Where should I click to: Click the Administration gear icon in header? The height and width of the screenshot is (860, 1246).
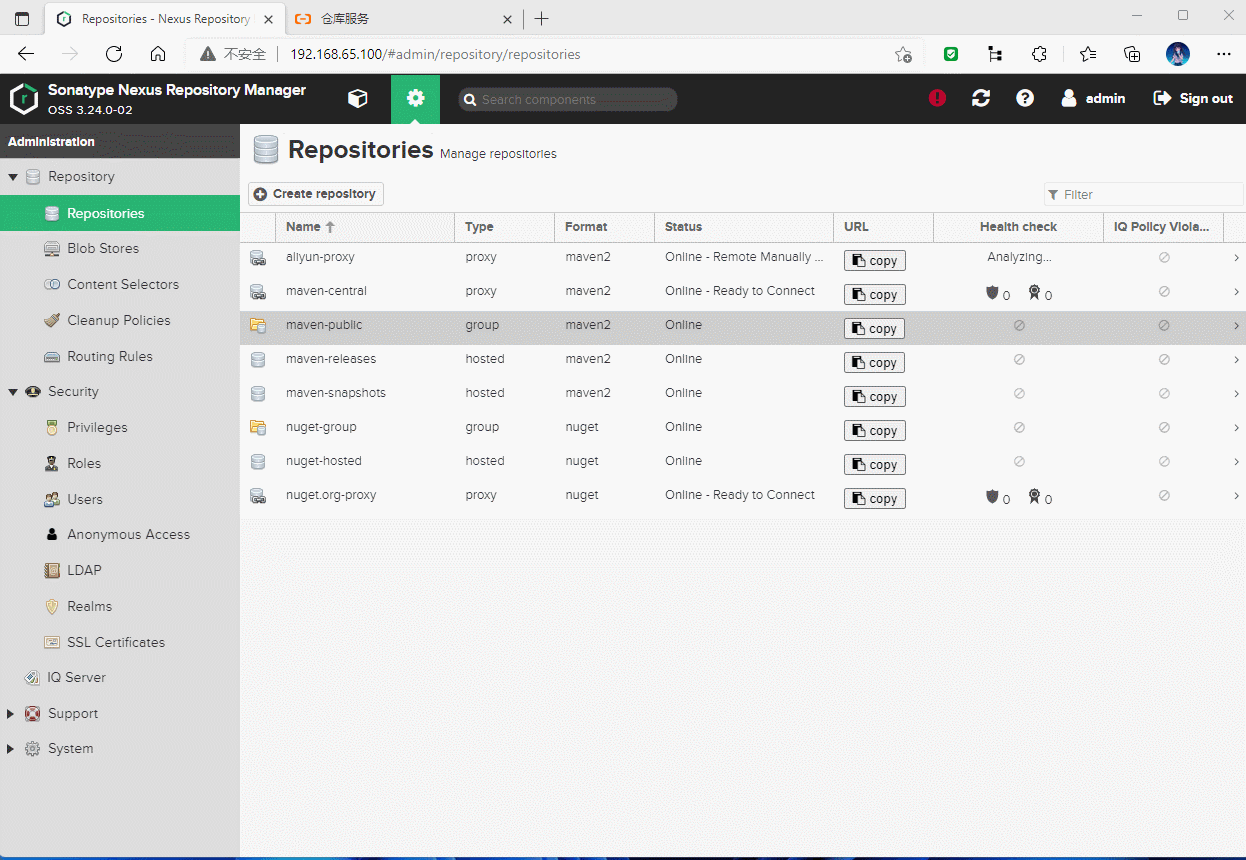(415, 98)
